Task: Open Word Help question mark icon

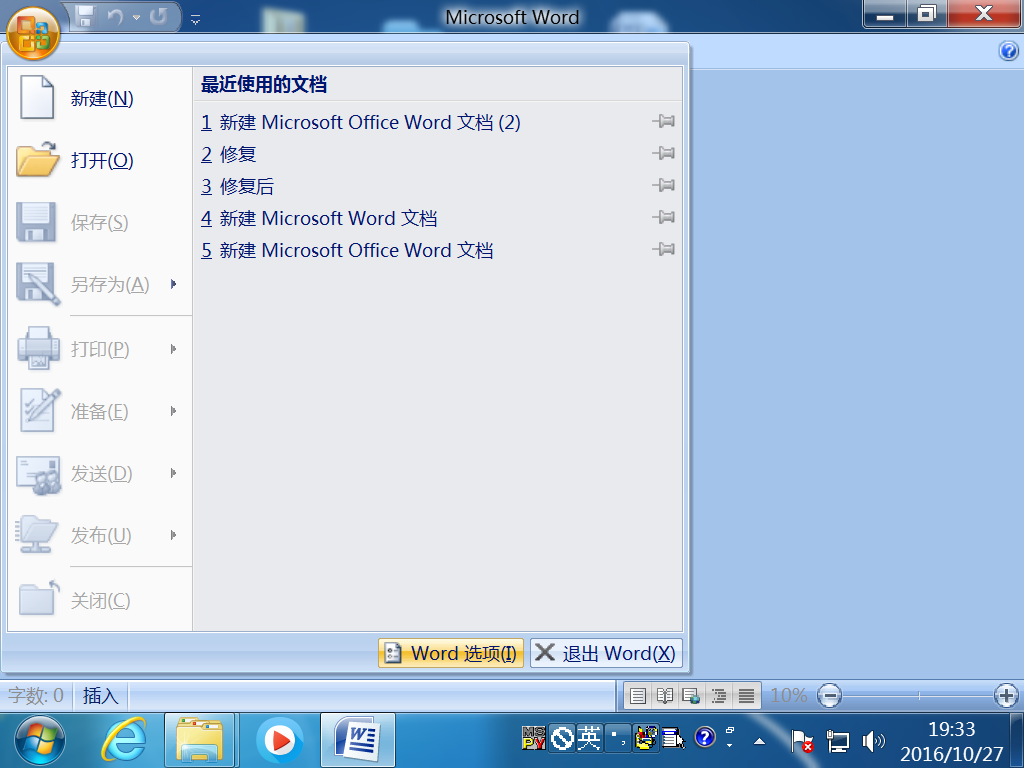Action: point(1008,50)
